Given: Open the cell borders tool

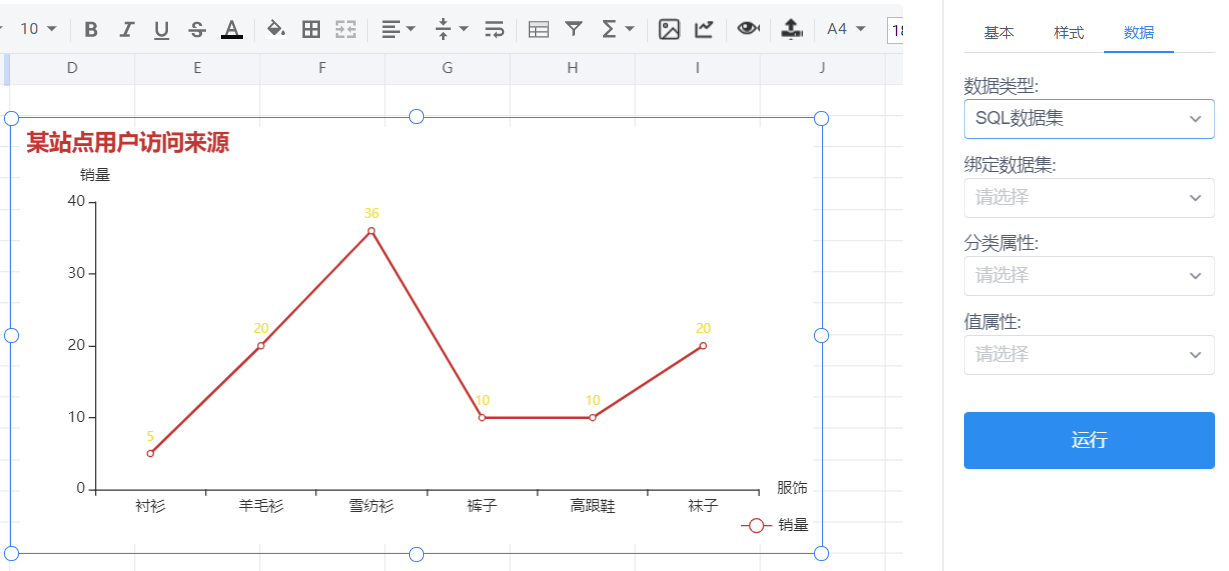Looking at the screenshot, I should pos(311,29).
